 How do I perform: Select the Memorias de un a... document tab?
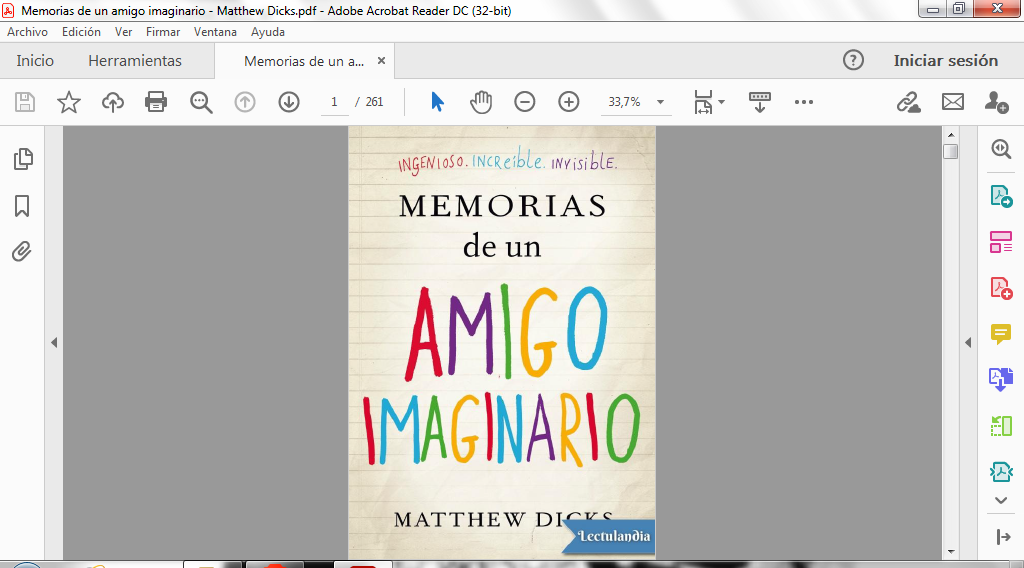click(x=304, y=61)
